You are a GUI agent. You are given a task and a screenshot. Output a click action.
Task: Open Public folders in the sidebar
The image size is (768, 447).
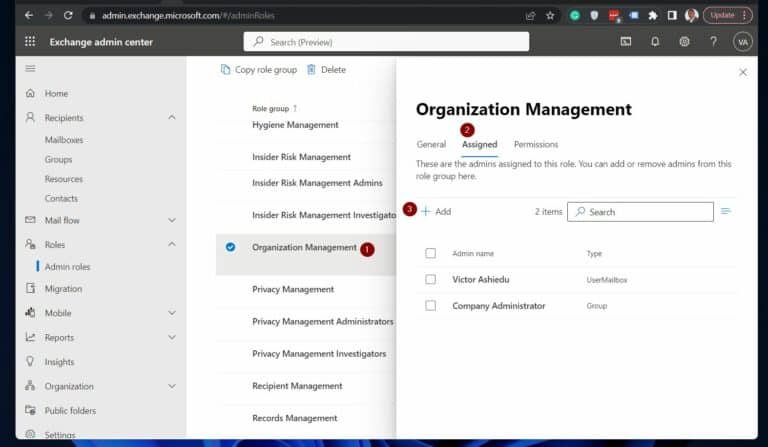(70, 411)
